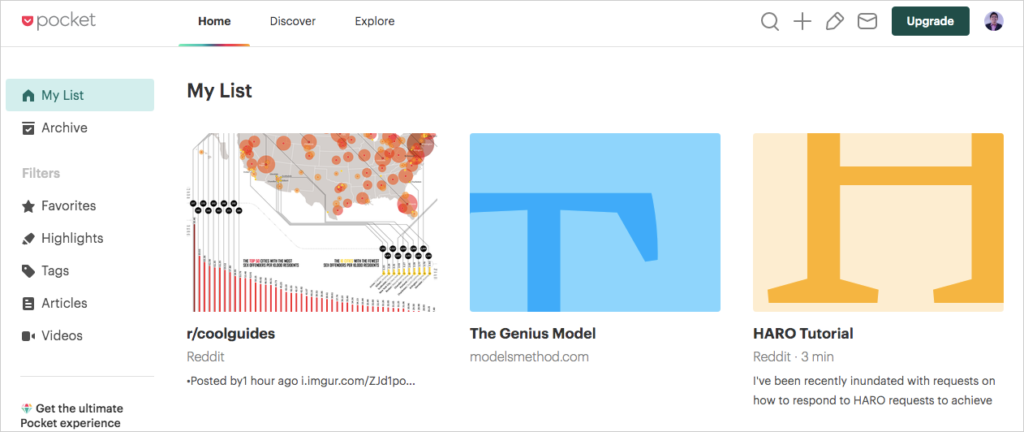Open The Genius Model article title
Image resolution: width=1024 pixels, height=432 pixels.
click(533, 333)
